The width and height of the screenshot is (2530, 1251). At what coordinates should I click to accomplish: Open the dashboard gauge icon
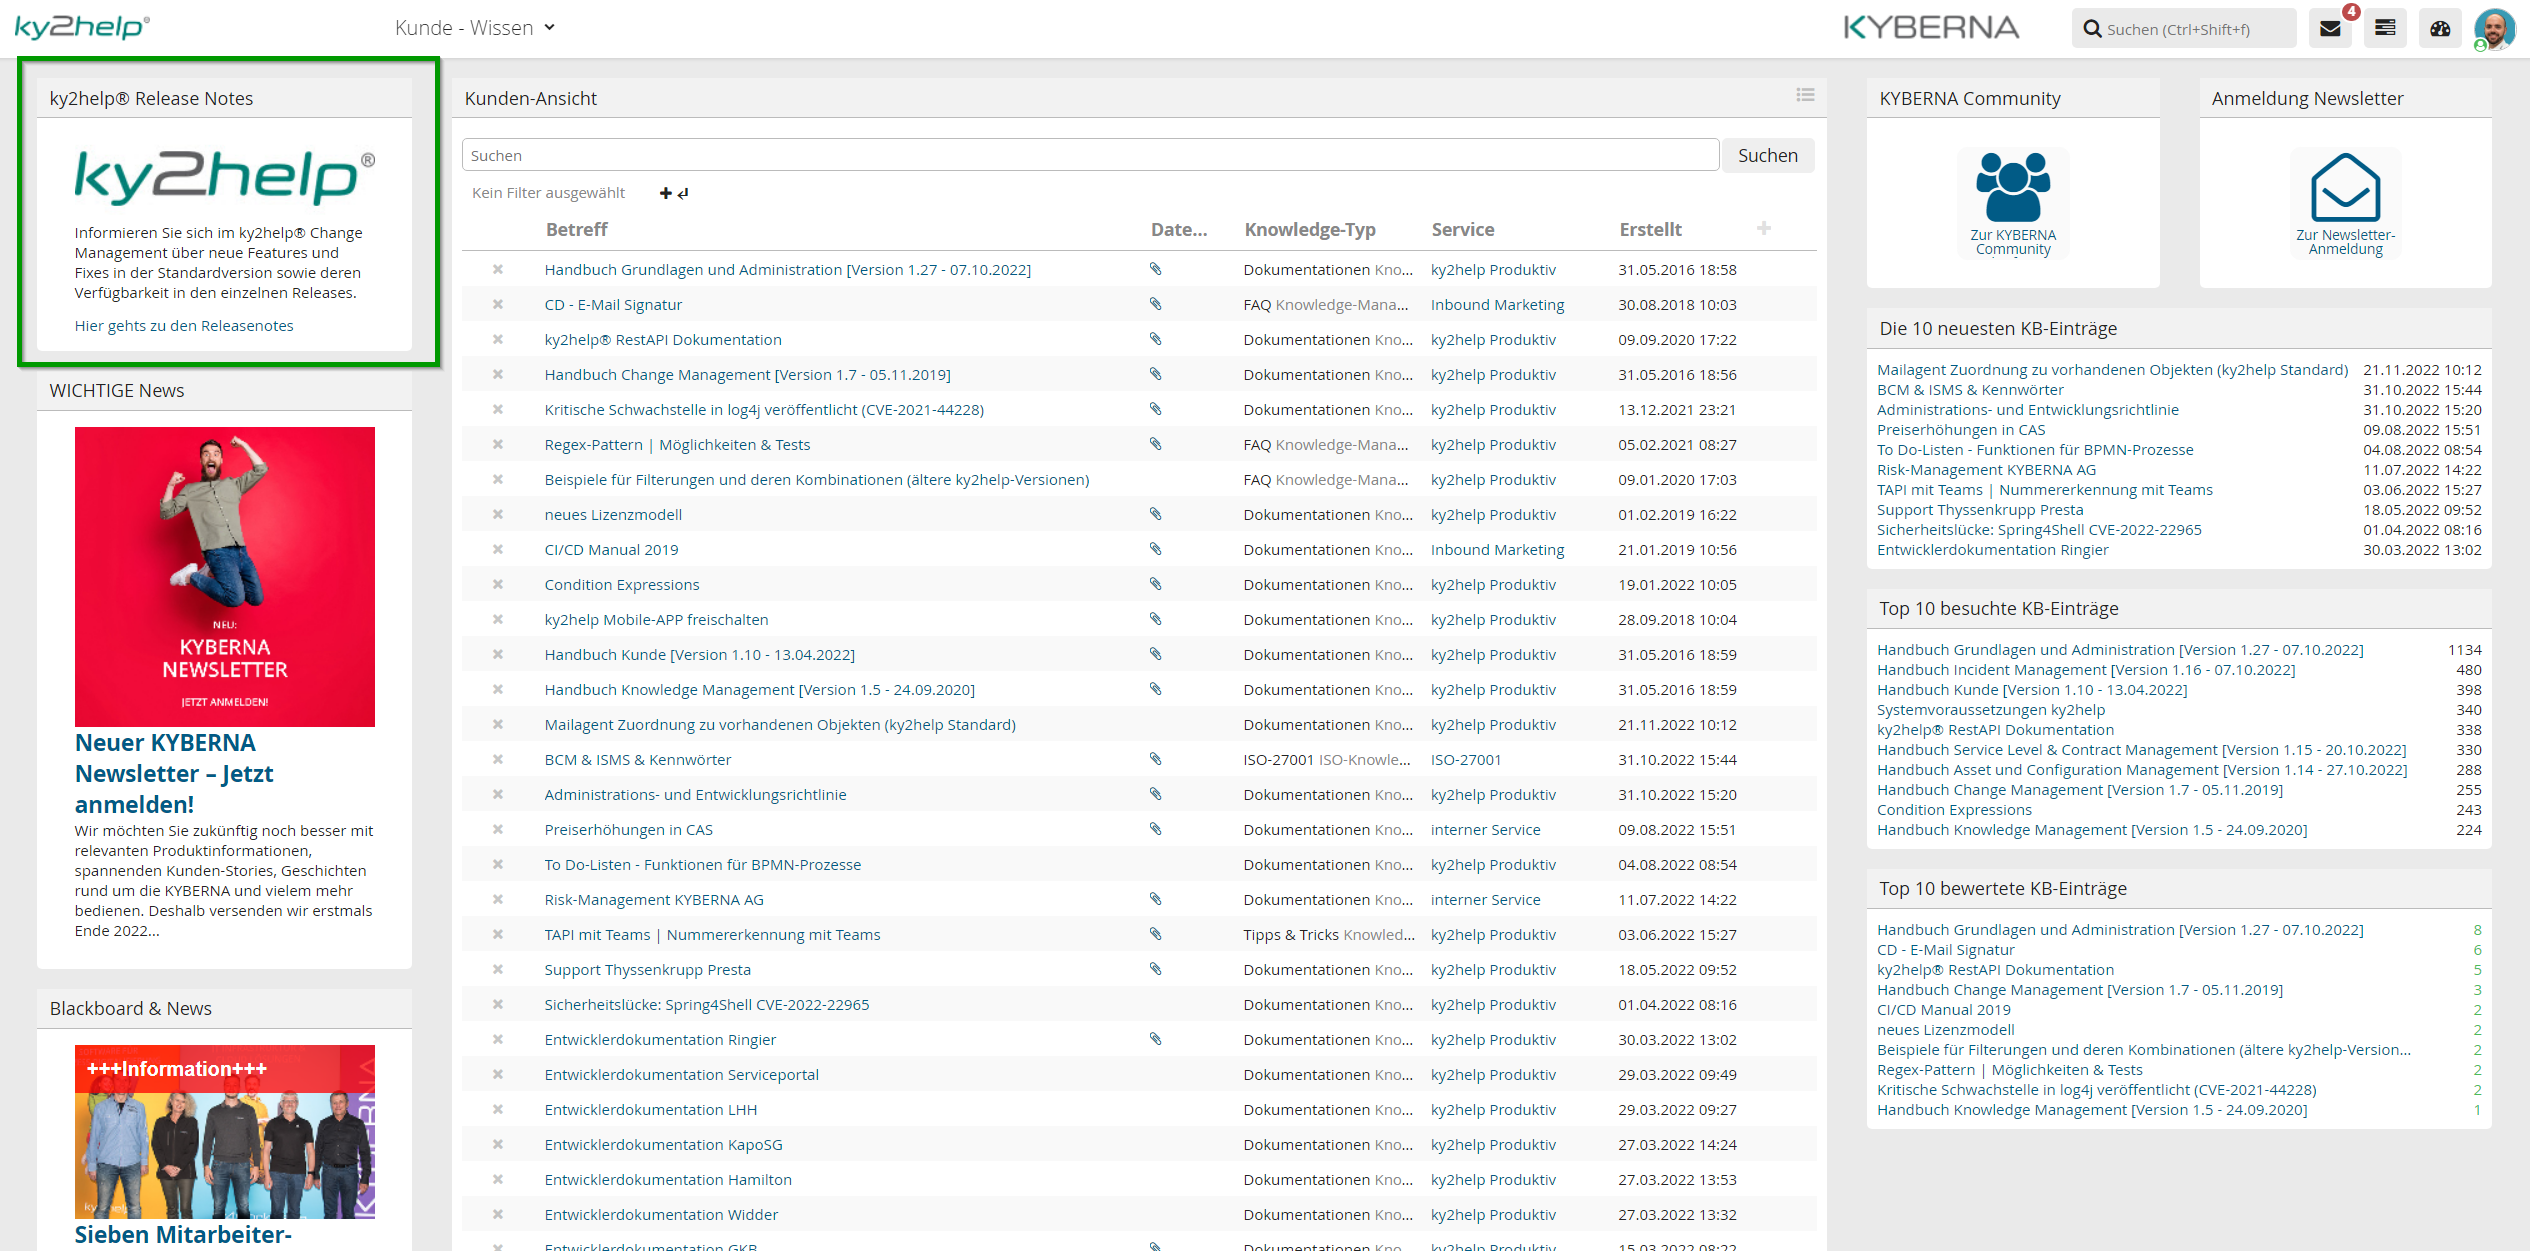coord(2440,28)
